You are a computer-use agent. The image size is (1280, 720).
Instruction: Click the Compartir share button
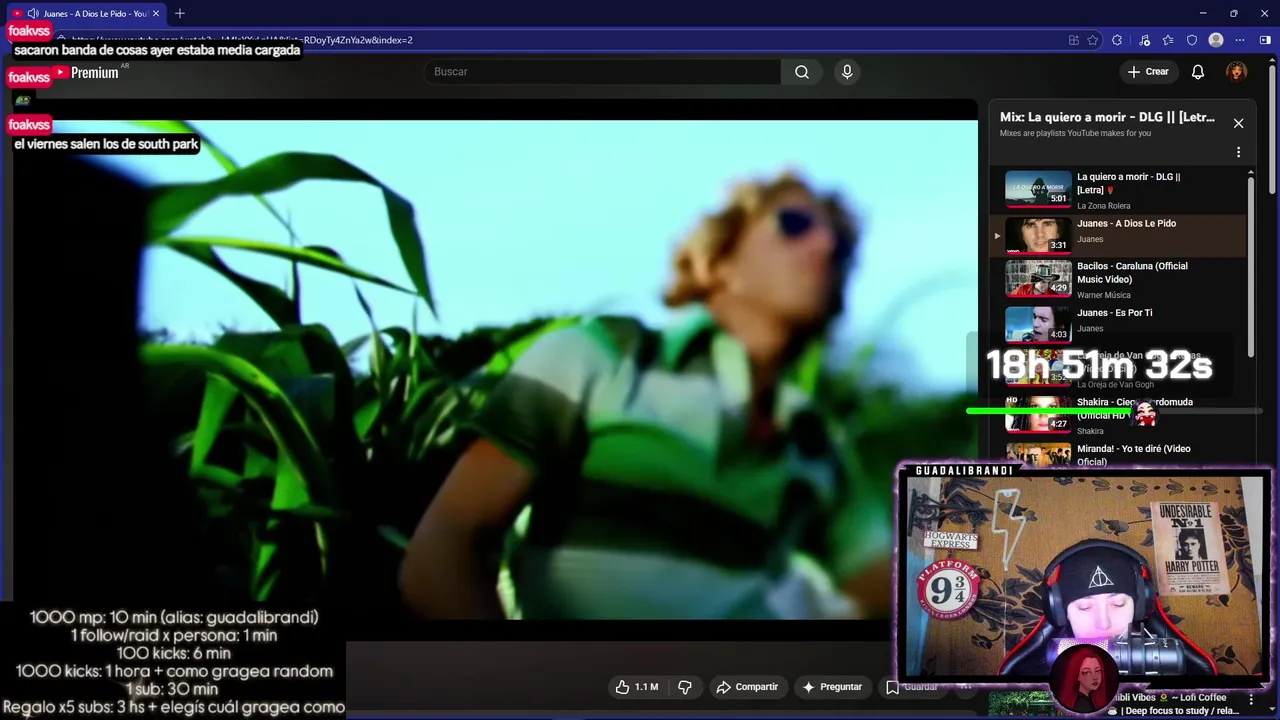[x=747, y=687]
